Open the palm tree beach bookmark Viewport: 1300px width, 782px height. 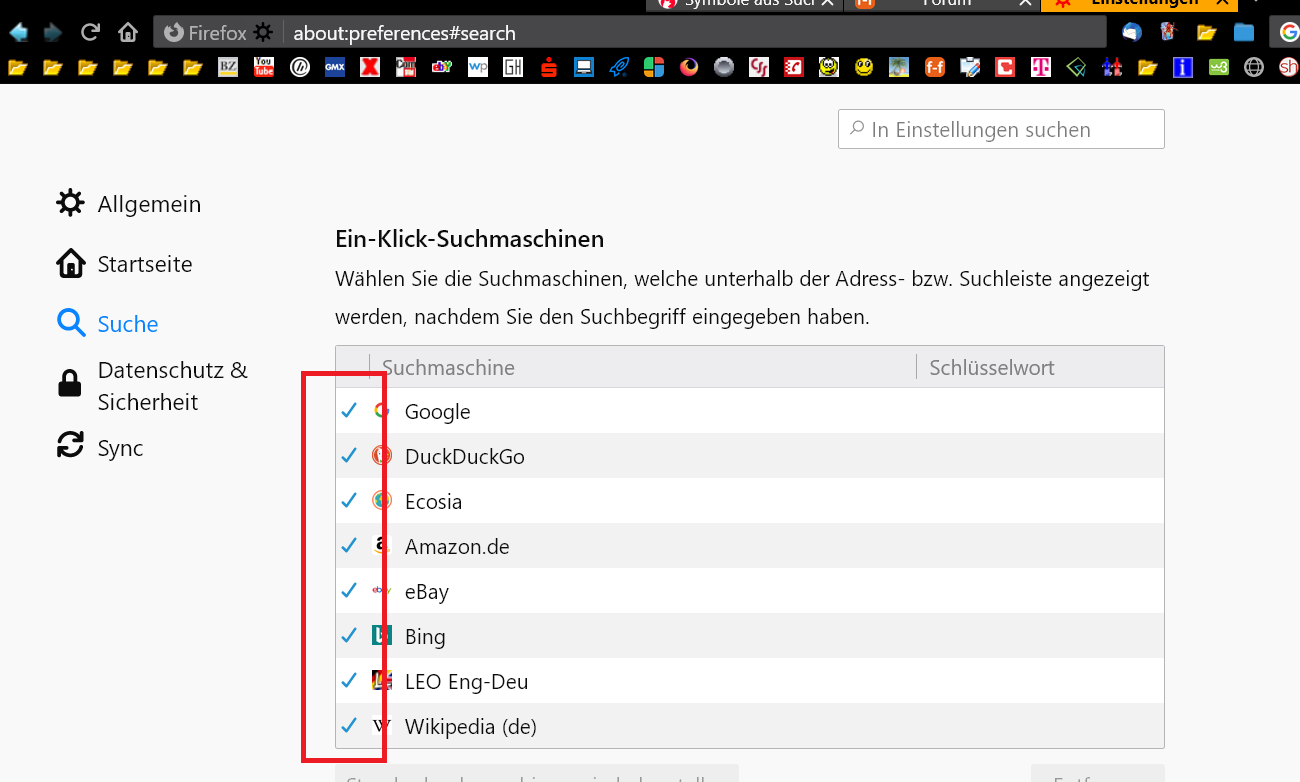[x=900, y=68]
